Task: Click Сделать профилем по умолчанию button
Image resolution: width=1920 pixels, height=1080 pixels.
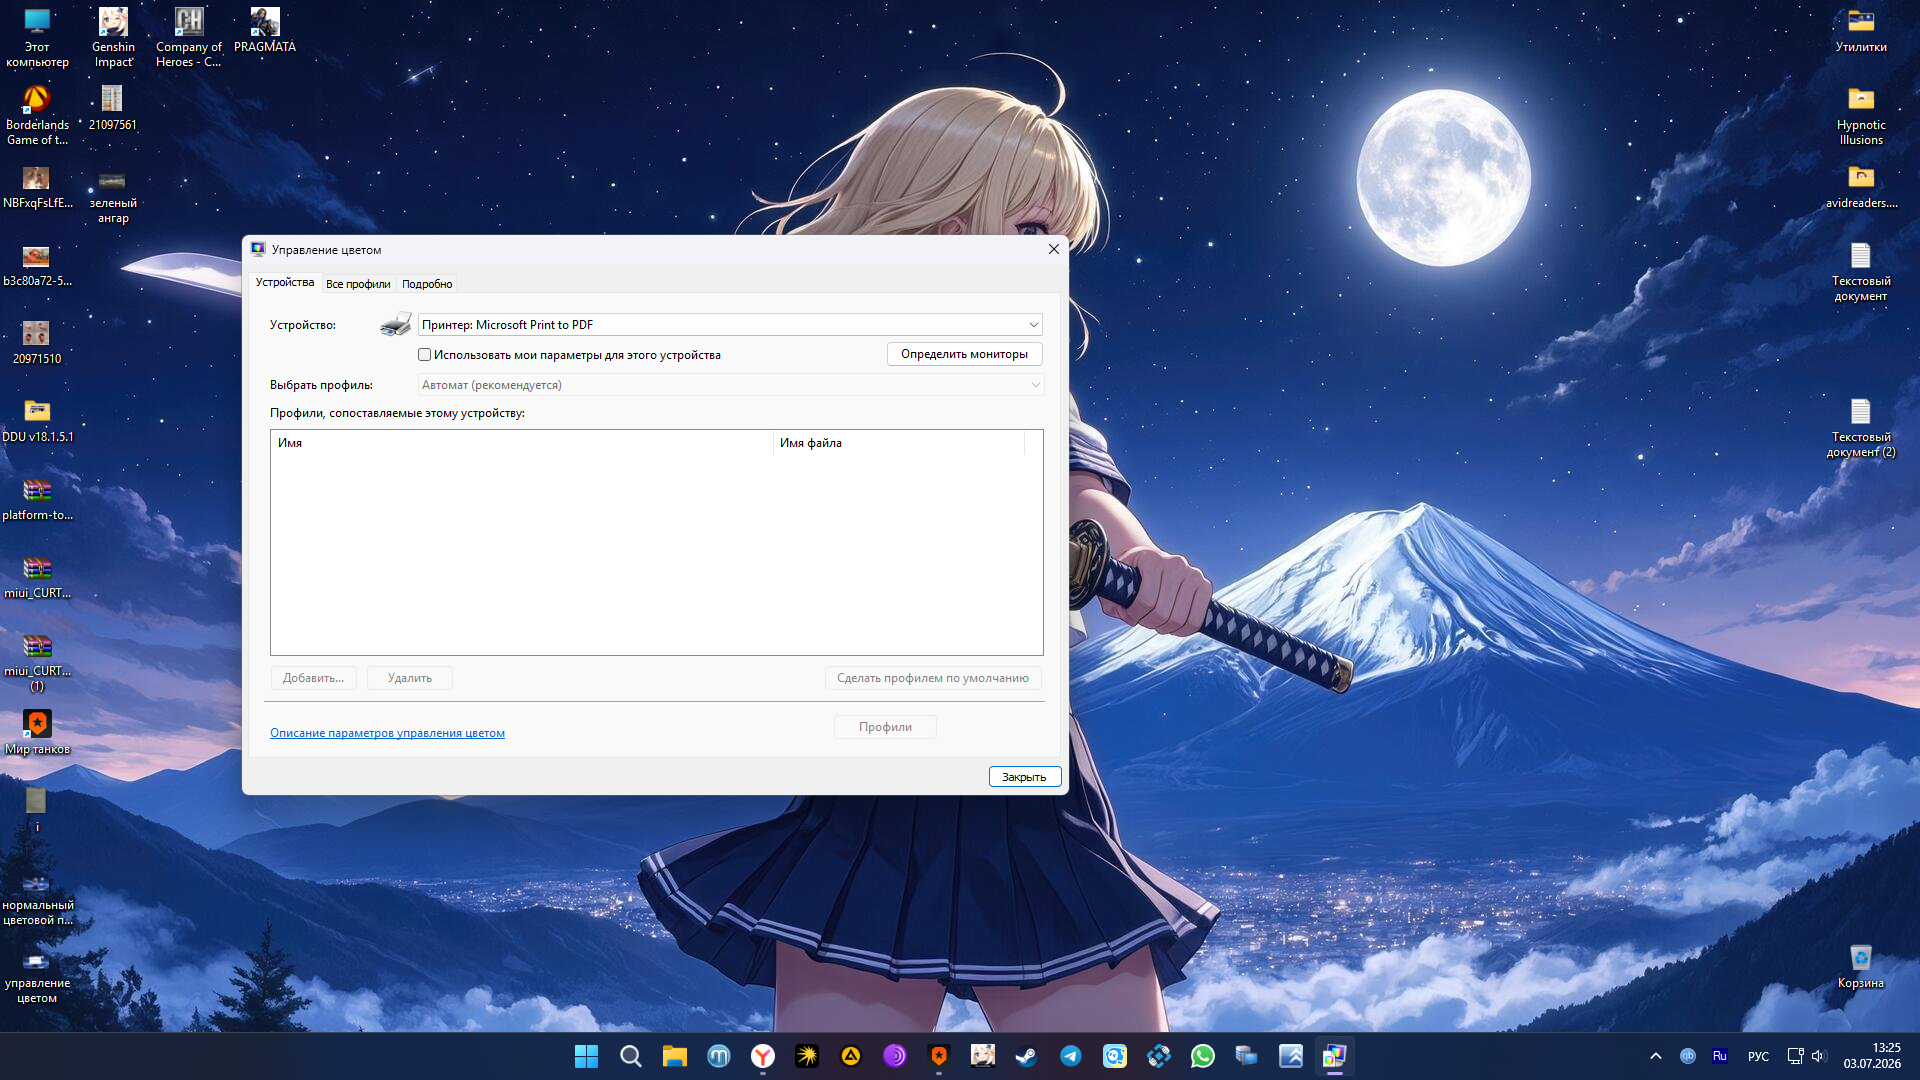Action: pos(933,678)
